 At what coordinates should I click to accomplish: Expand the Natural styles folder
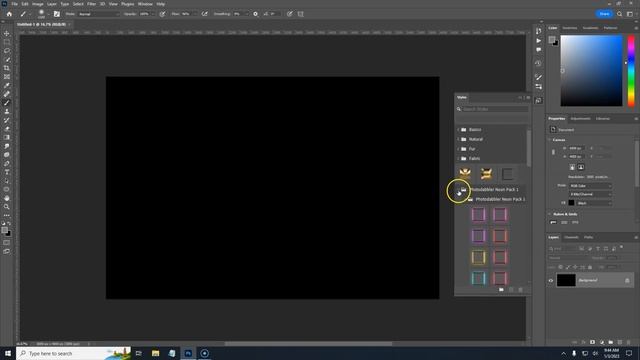458,139
